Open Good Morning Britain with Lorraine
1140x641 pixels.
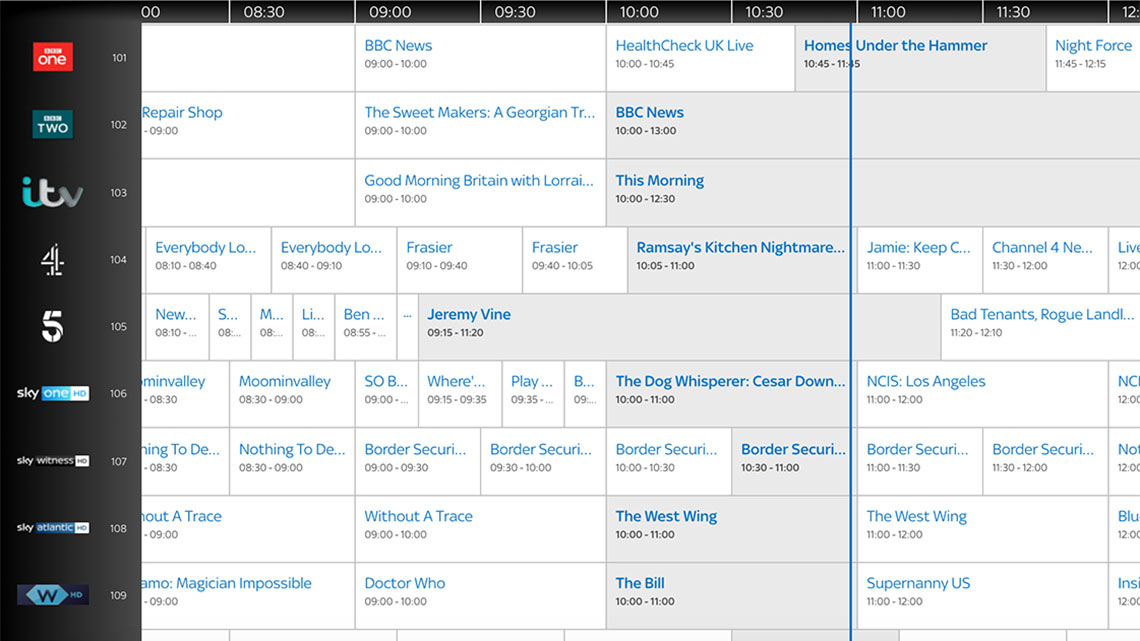pyautogui.click(x=481, y=192)
